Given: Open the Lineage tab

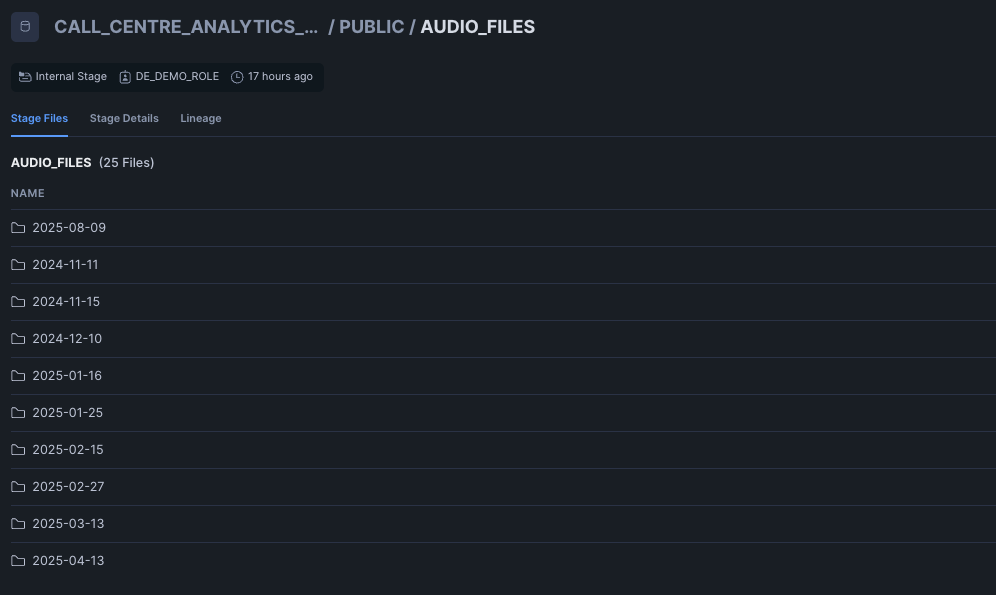Looking at the screenshot, I should pyautogui.click(x=201, y=118).
